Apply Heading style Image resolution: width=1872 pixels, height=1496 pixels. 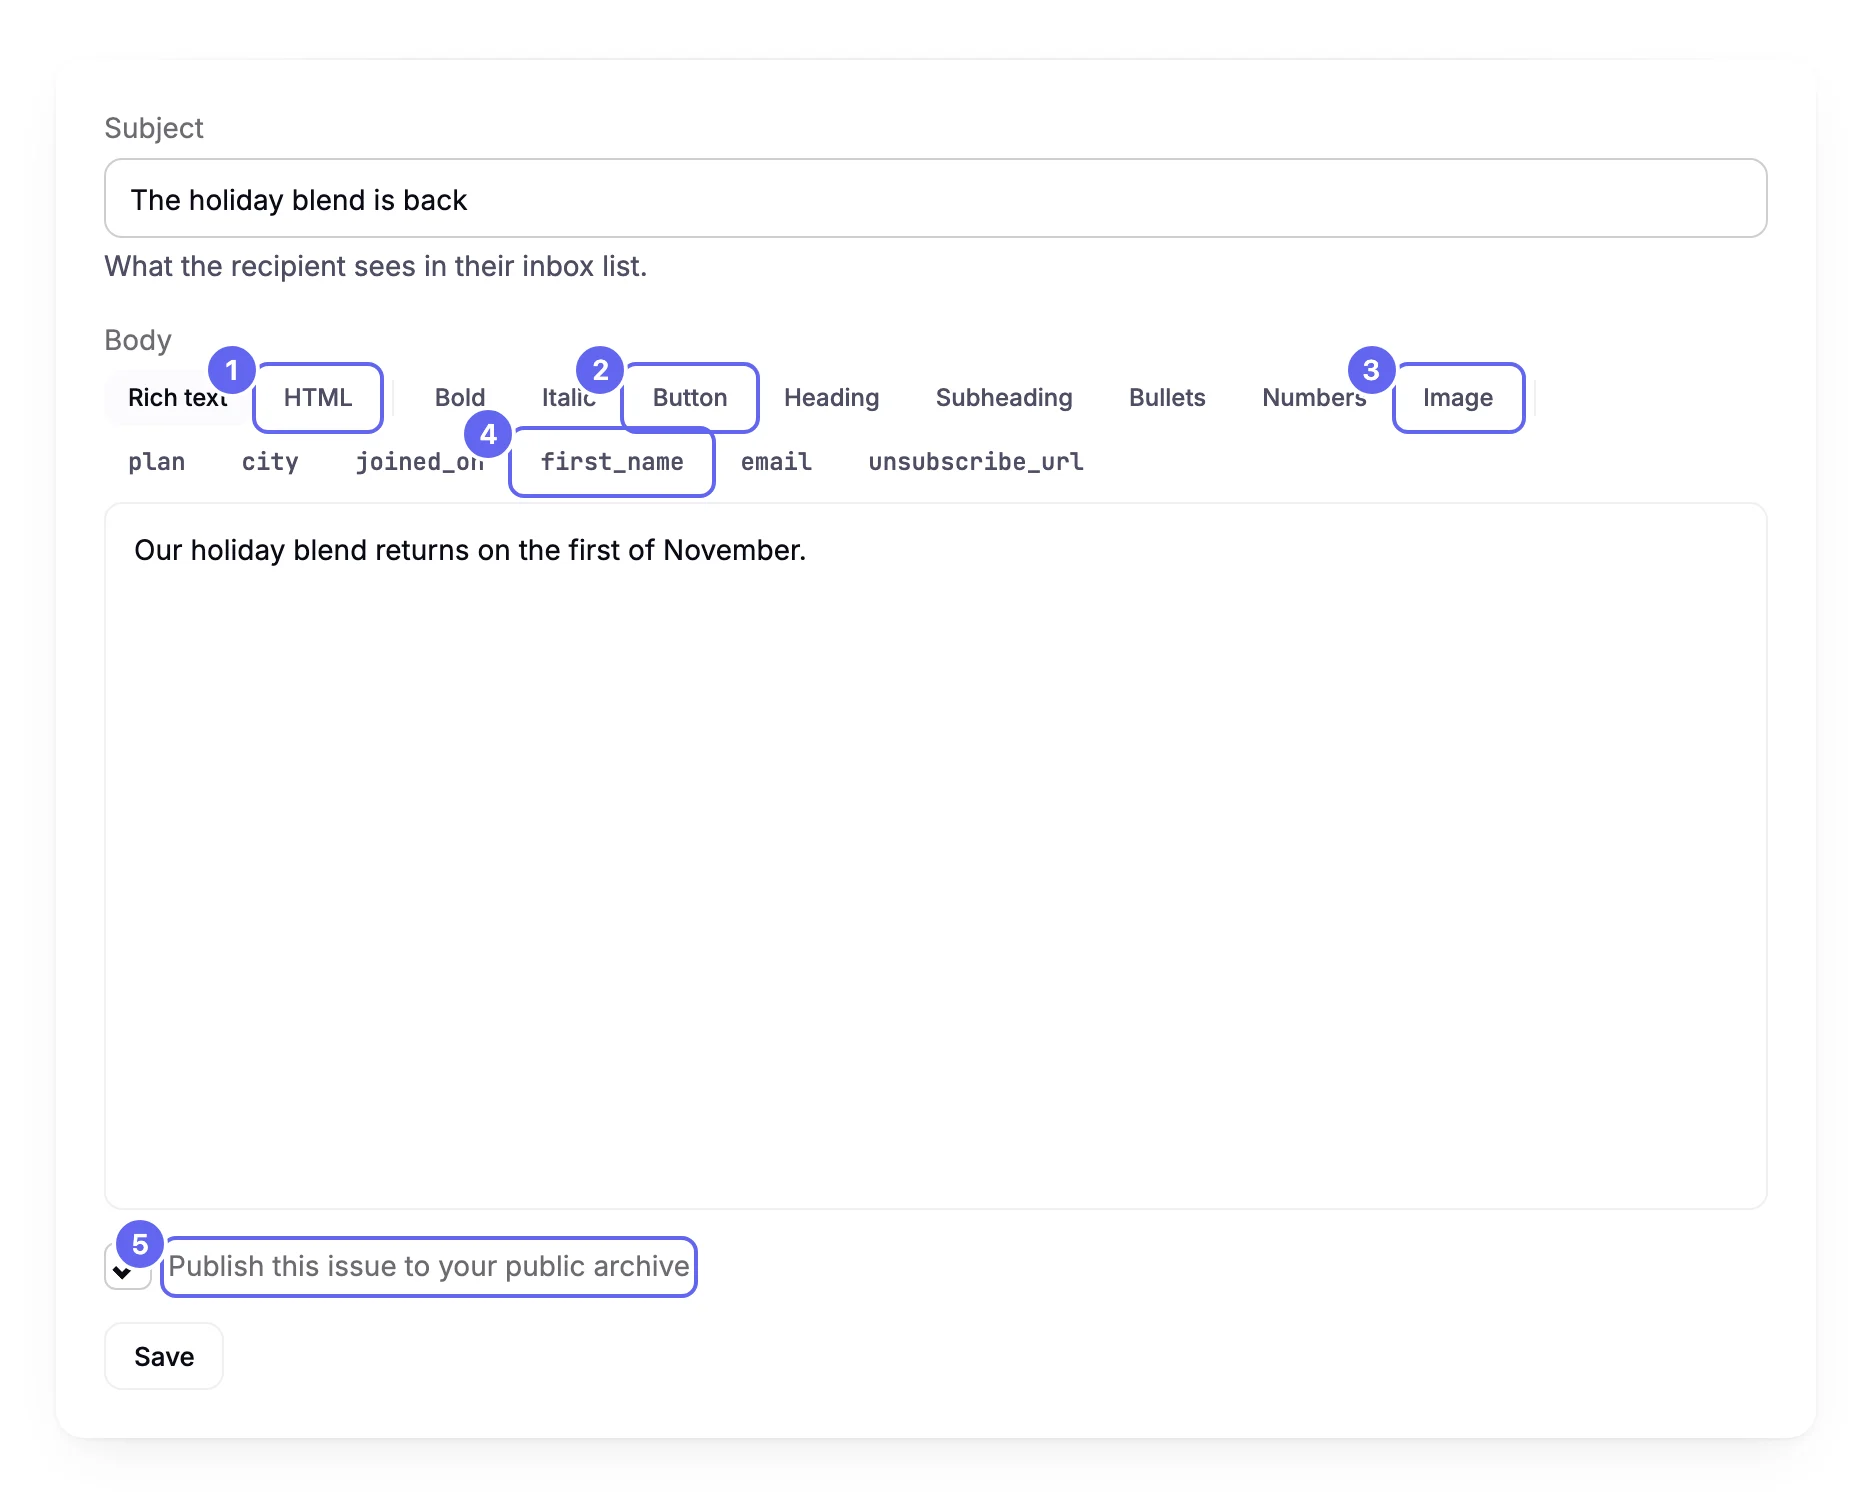[832, 398]
